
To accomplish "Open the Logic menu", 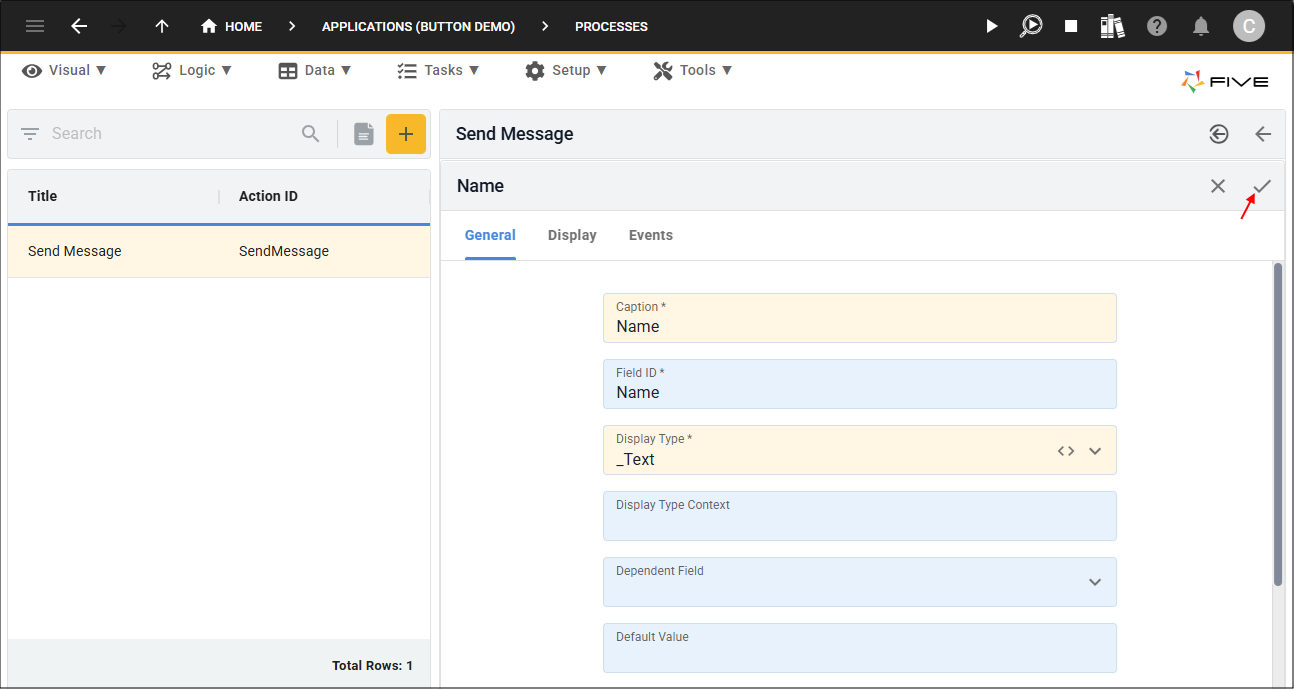I will [x=192, y=70].
